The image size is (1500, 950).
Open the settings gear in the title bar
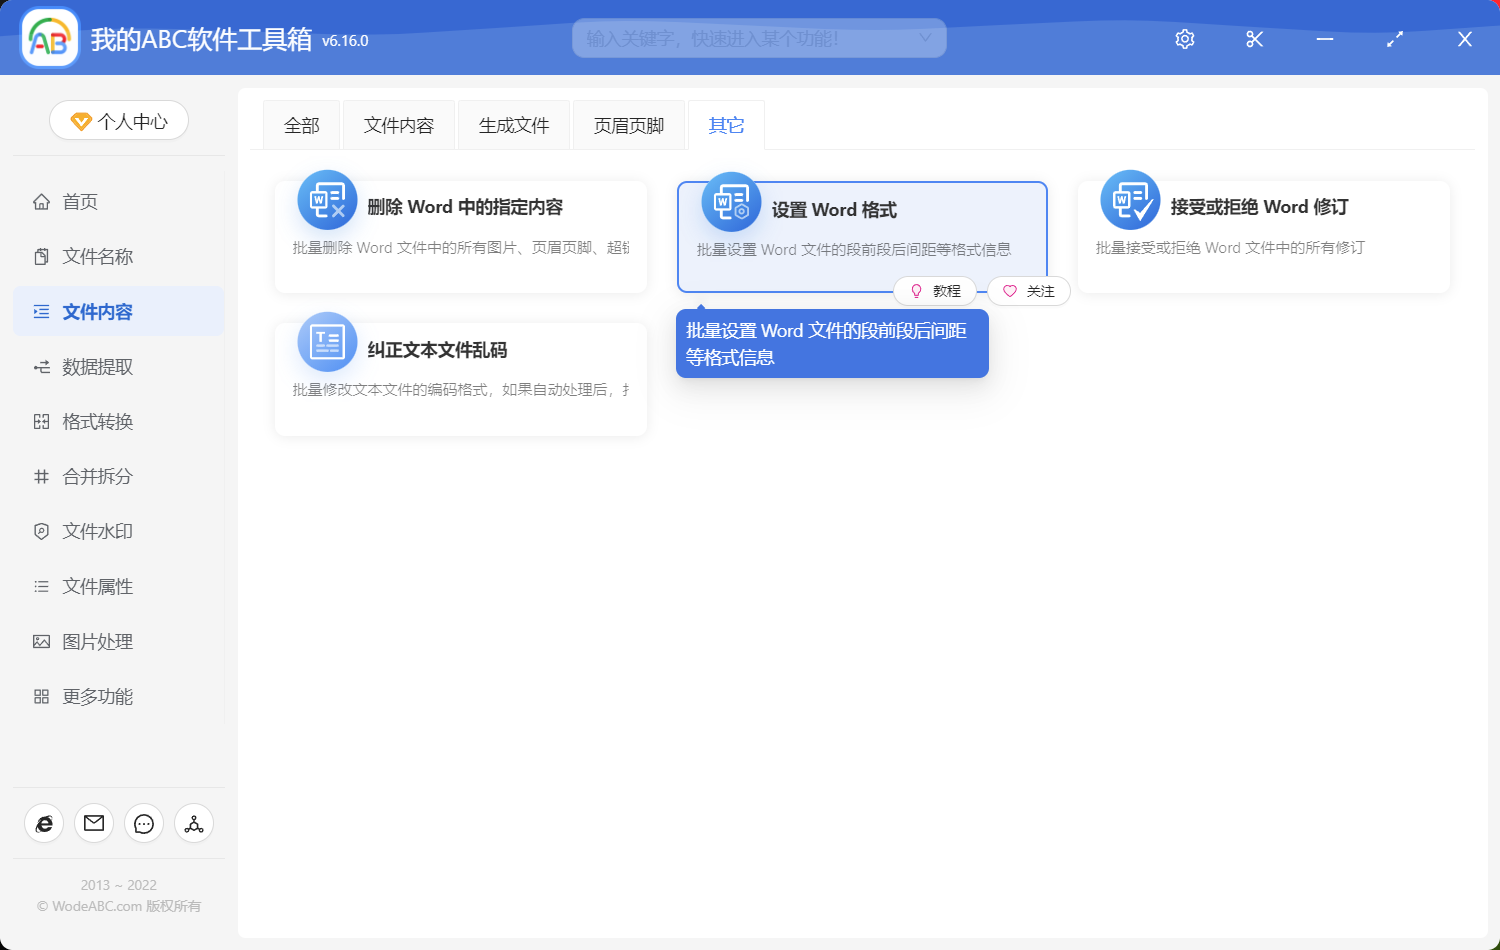tap(1184, 39)
